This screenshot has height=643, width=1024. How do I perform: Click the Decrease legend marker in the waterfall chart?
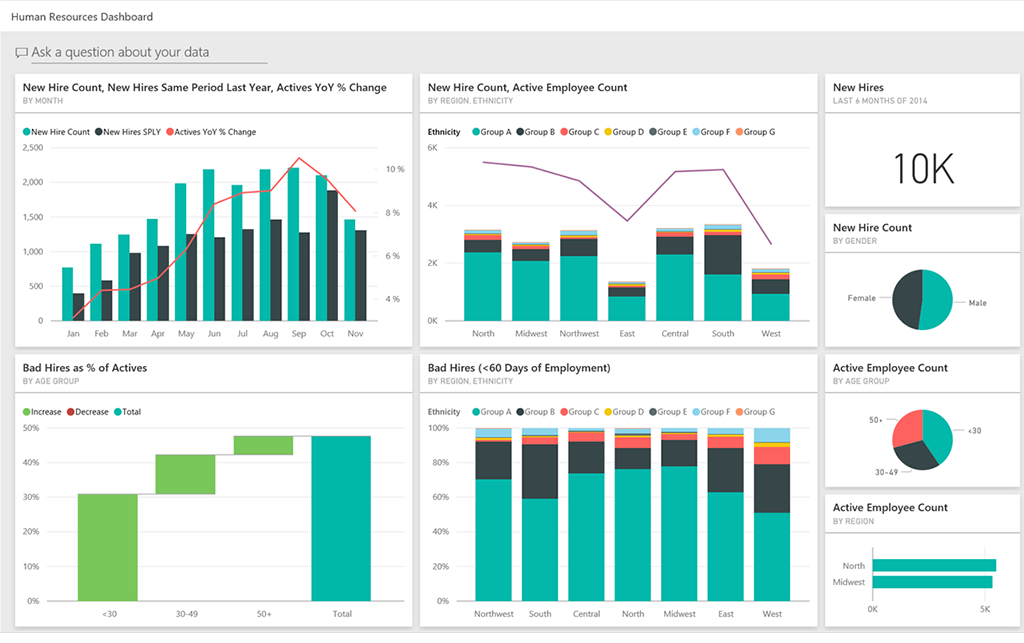tap(72, 412)
